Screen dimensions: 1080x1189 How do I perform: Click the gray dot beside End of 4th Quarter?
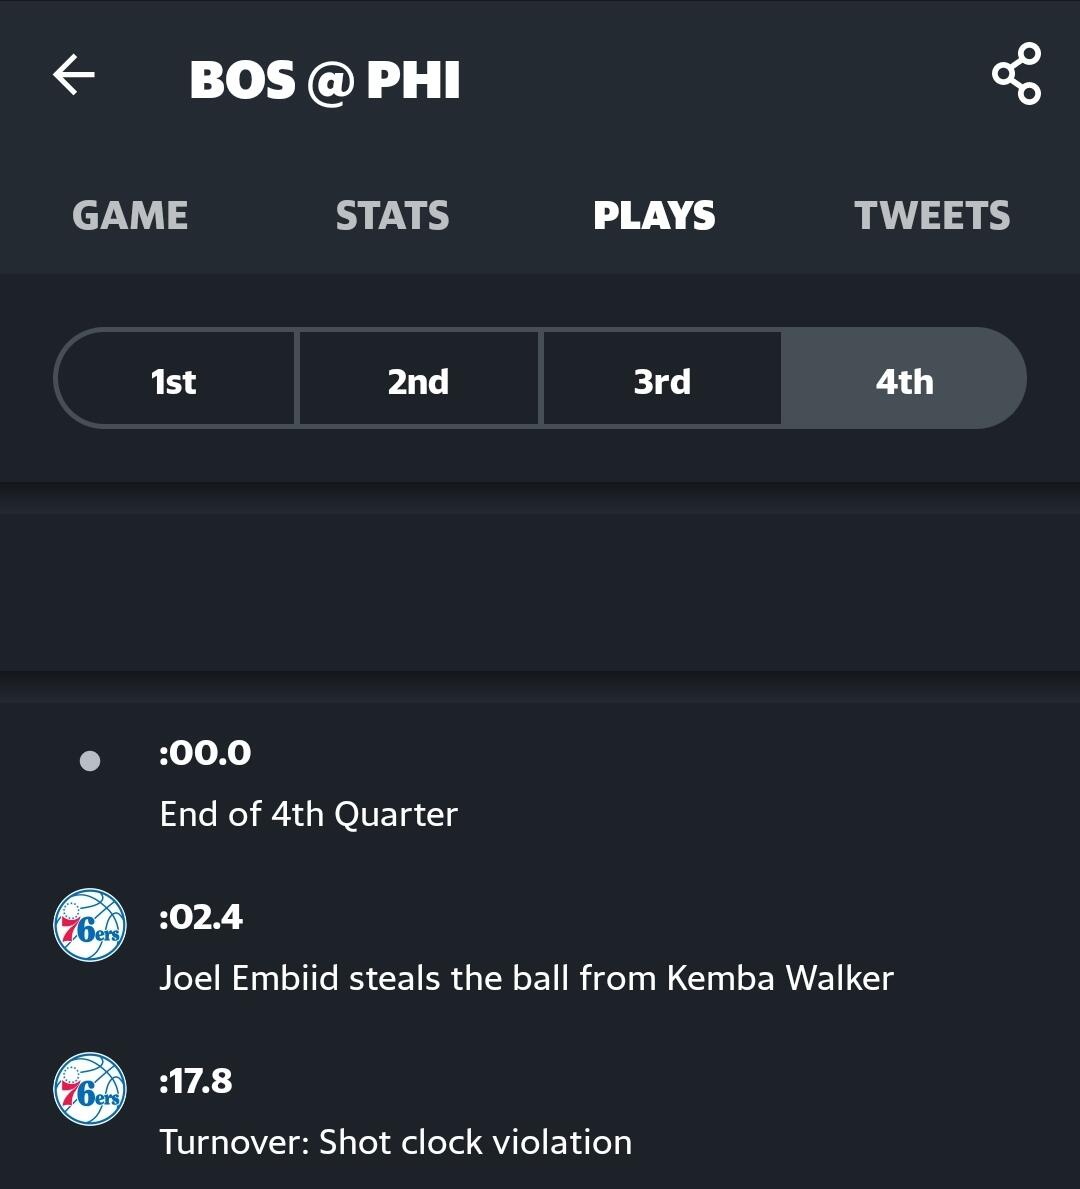(x=89, y=761)
